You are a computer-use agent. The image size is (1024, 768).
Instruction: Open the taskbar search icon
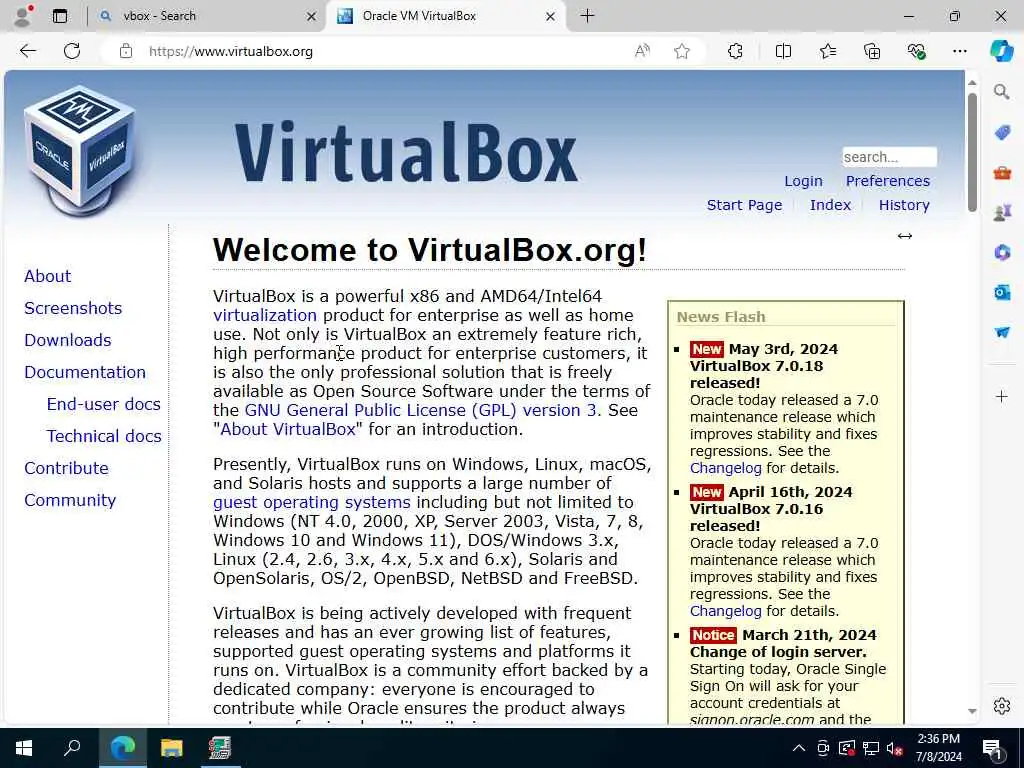(x=72, y=748)
